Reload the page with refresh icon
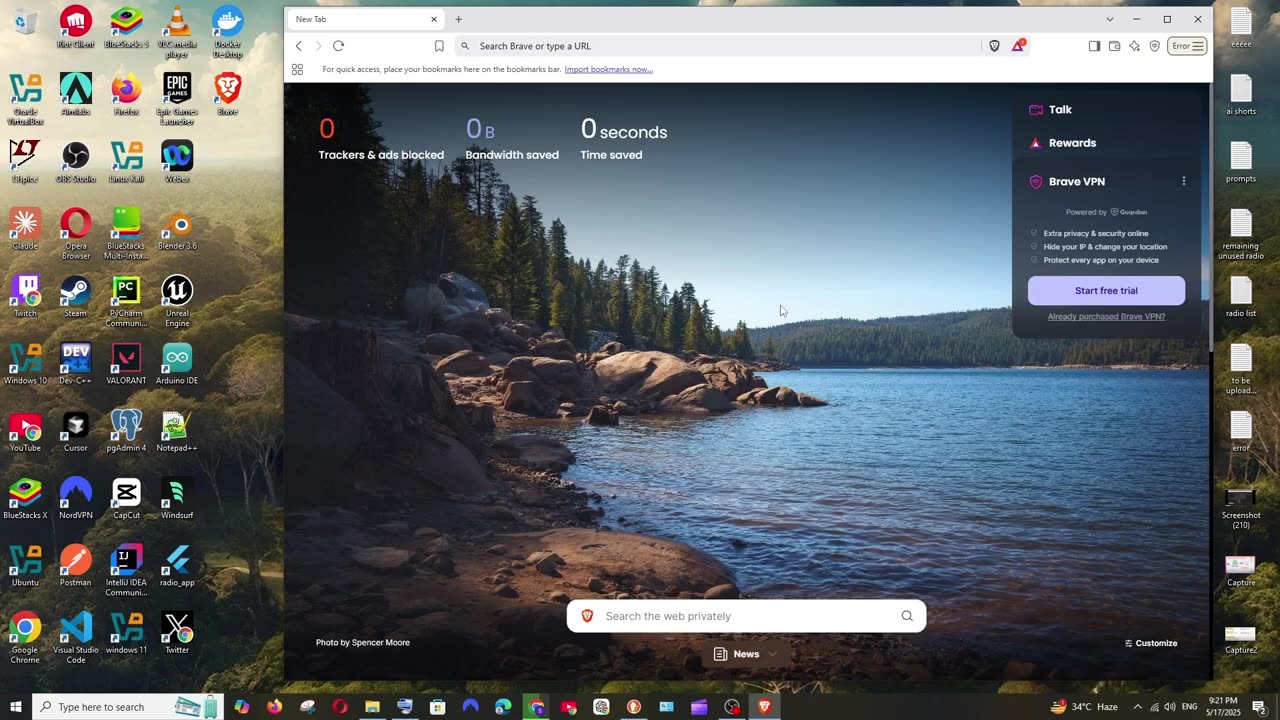The width and height of the screenshot is (1280, 720). [x=338, y=46]
